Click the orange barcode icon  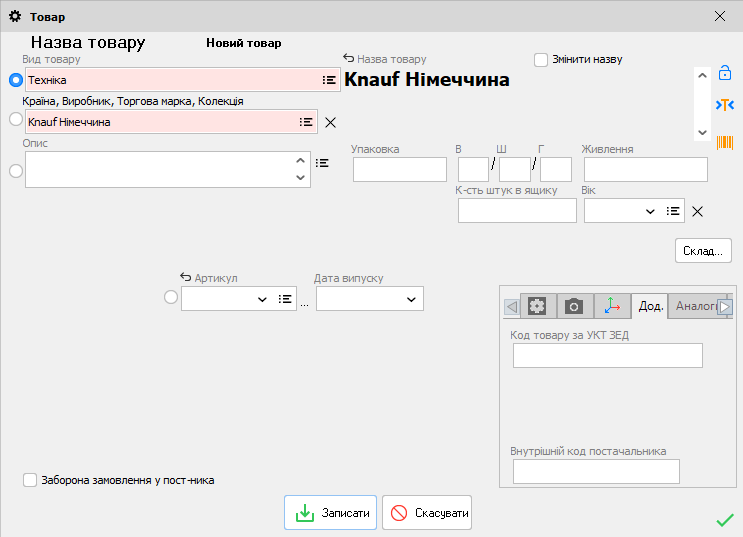[725, 142]
